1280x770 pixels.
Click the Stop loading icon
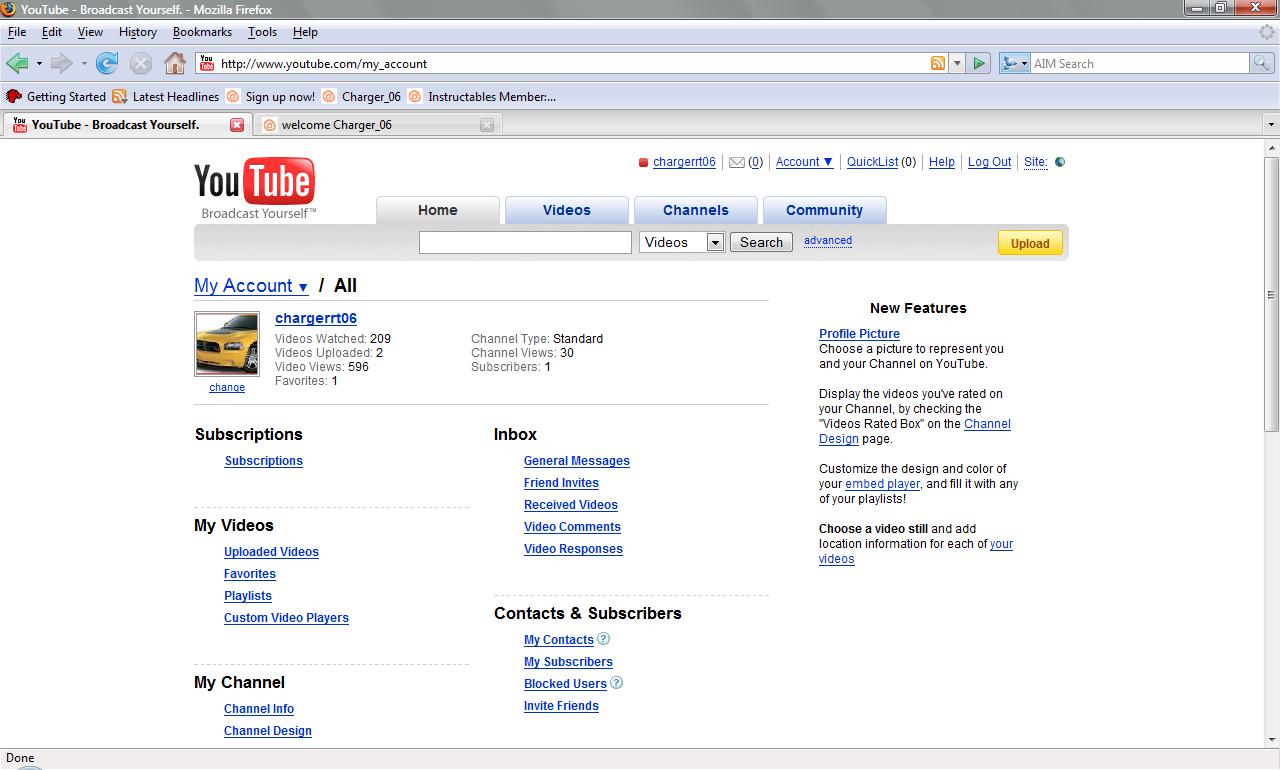click(x=141, y=63)
